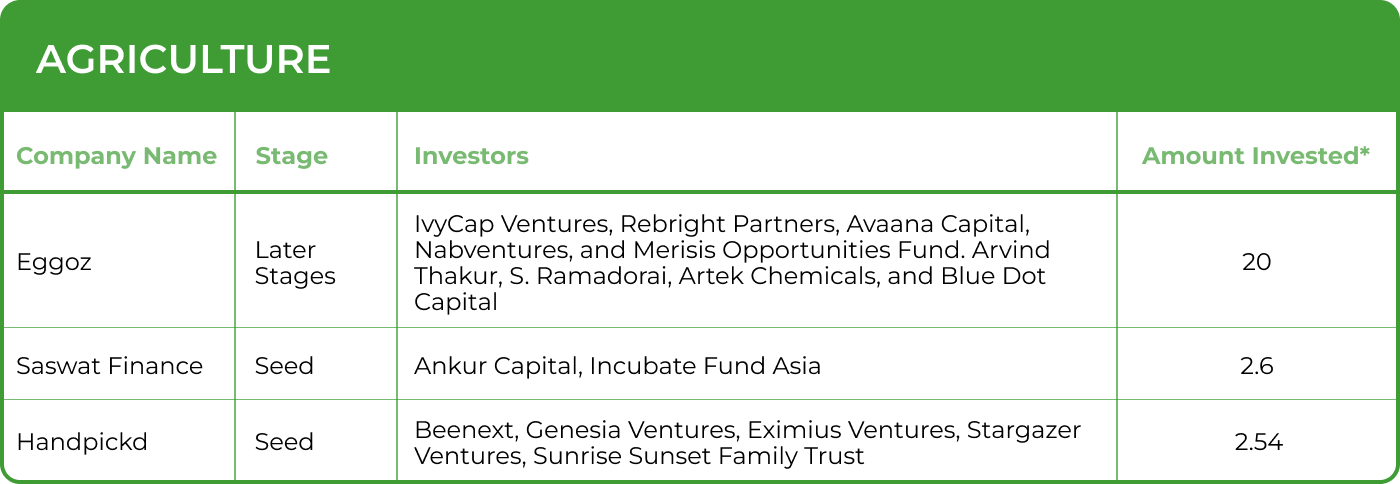Select Ankur Capital, Incubate Fund Asia text
1400x484 pixels.
(617, 366)
